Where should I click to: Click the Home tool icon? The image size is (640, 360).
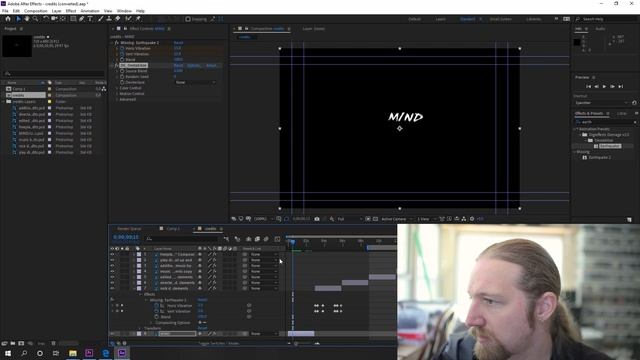coord(8,19)
